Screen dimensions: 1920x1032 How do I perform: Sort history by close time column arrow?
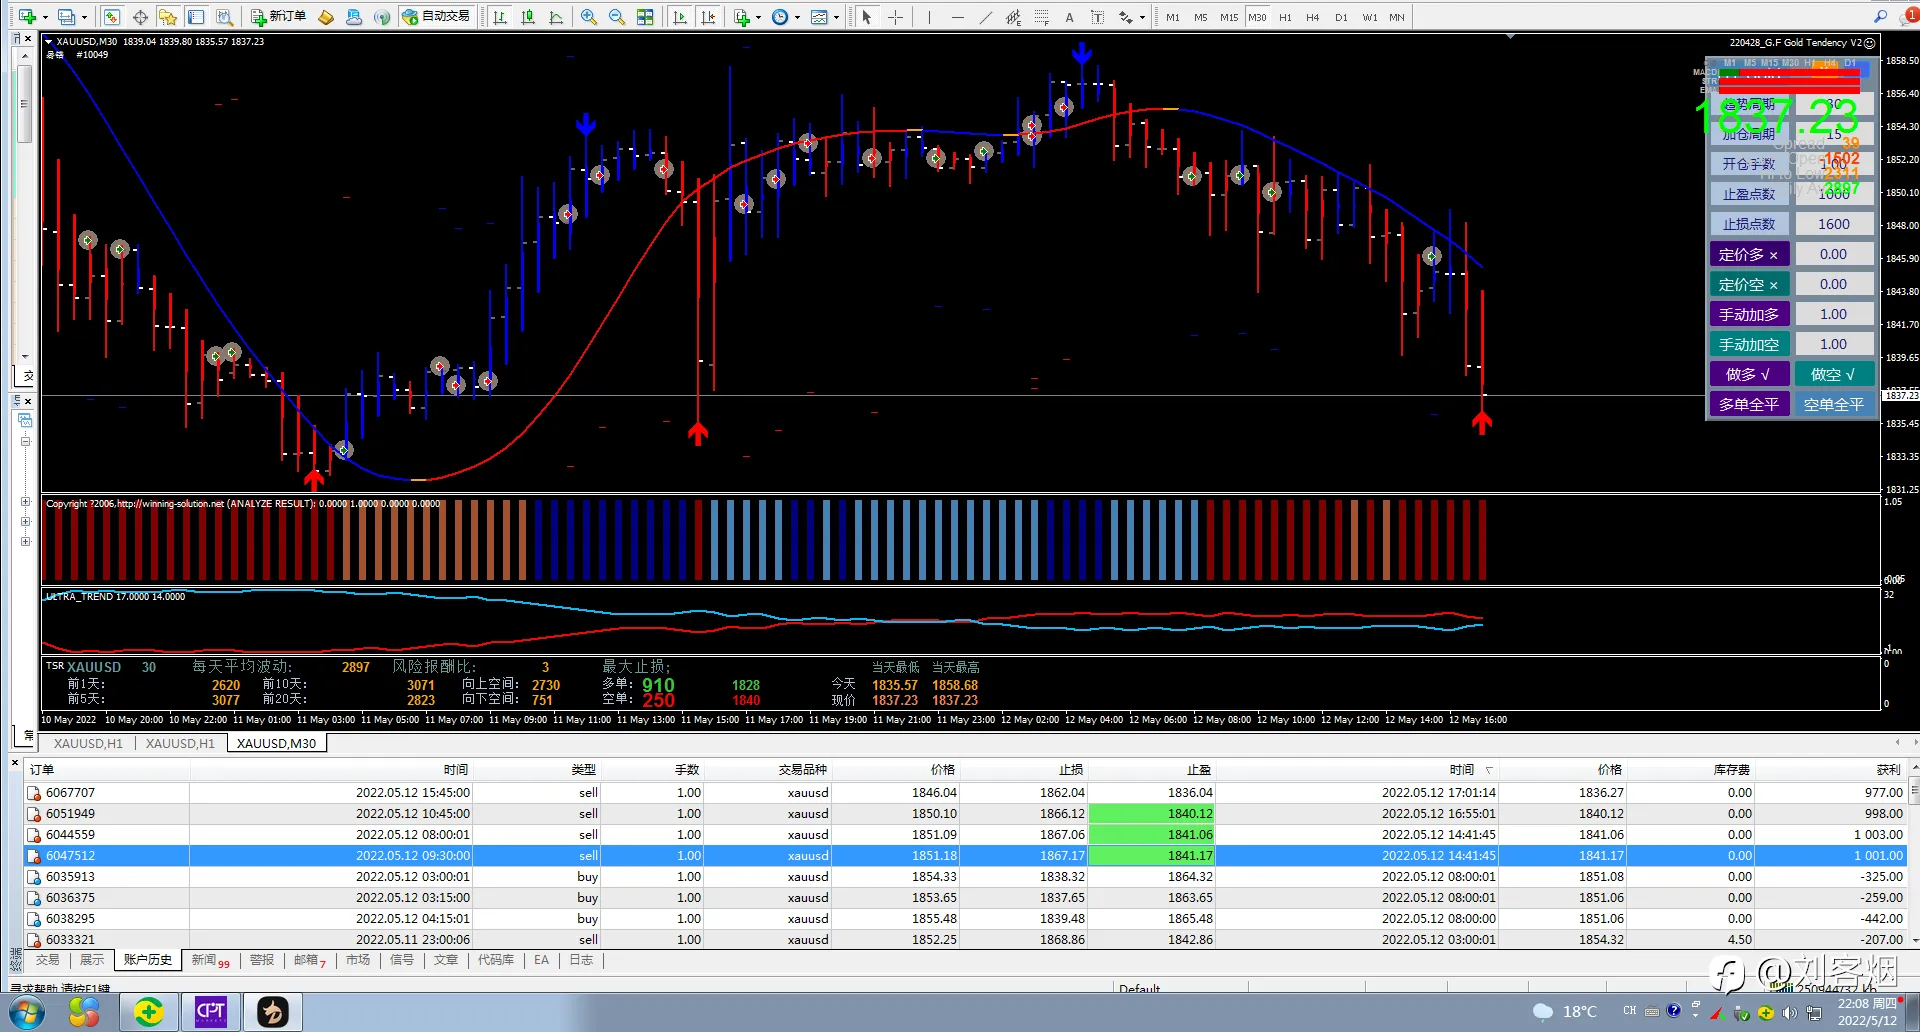pyautogui.click(x=1489, y=770)
